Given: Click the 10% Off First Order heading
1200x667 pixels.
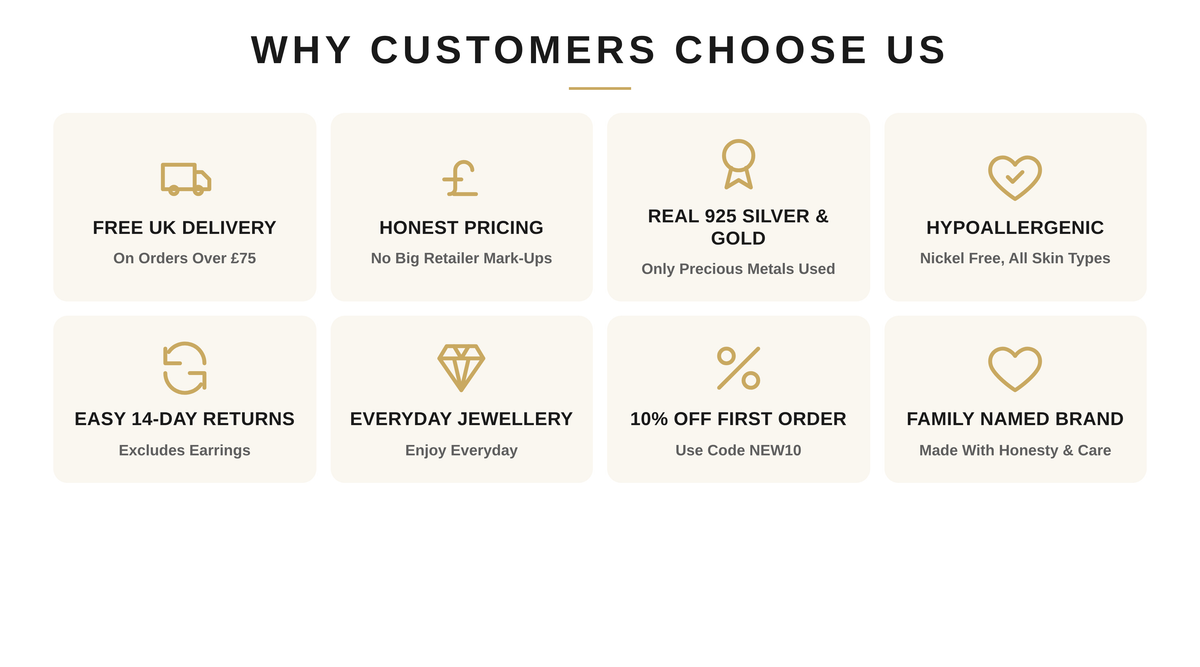Looking at the screenshot, I should [738, 419].
